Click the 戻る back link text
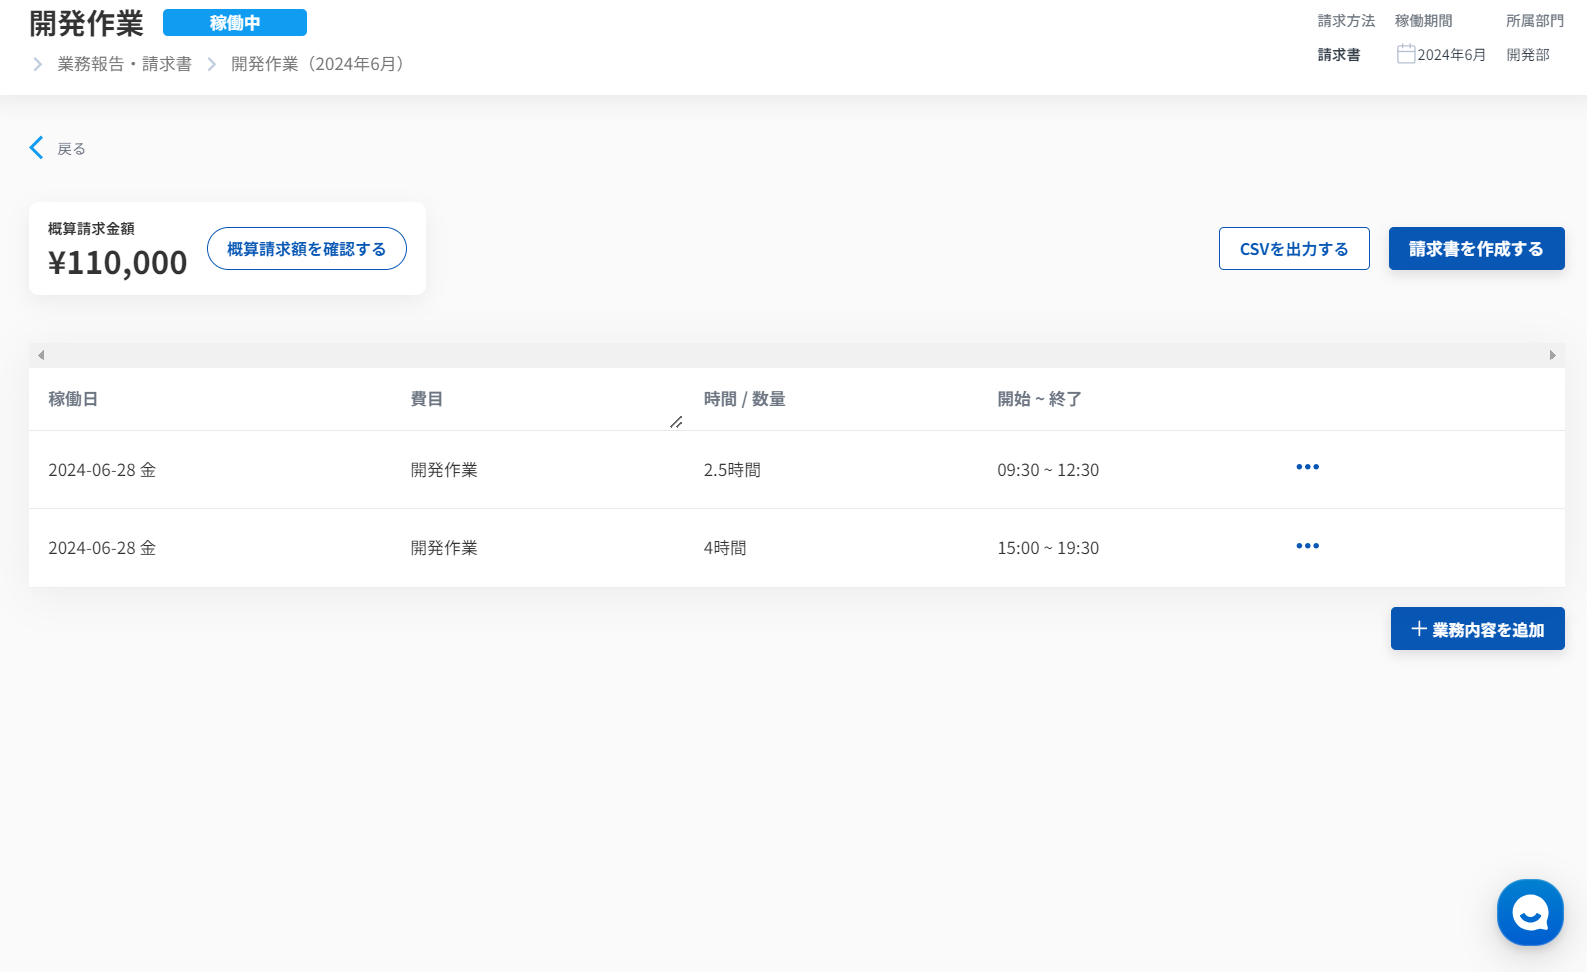The image size is (1587, 972). [x=71, y=149]
